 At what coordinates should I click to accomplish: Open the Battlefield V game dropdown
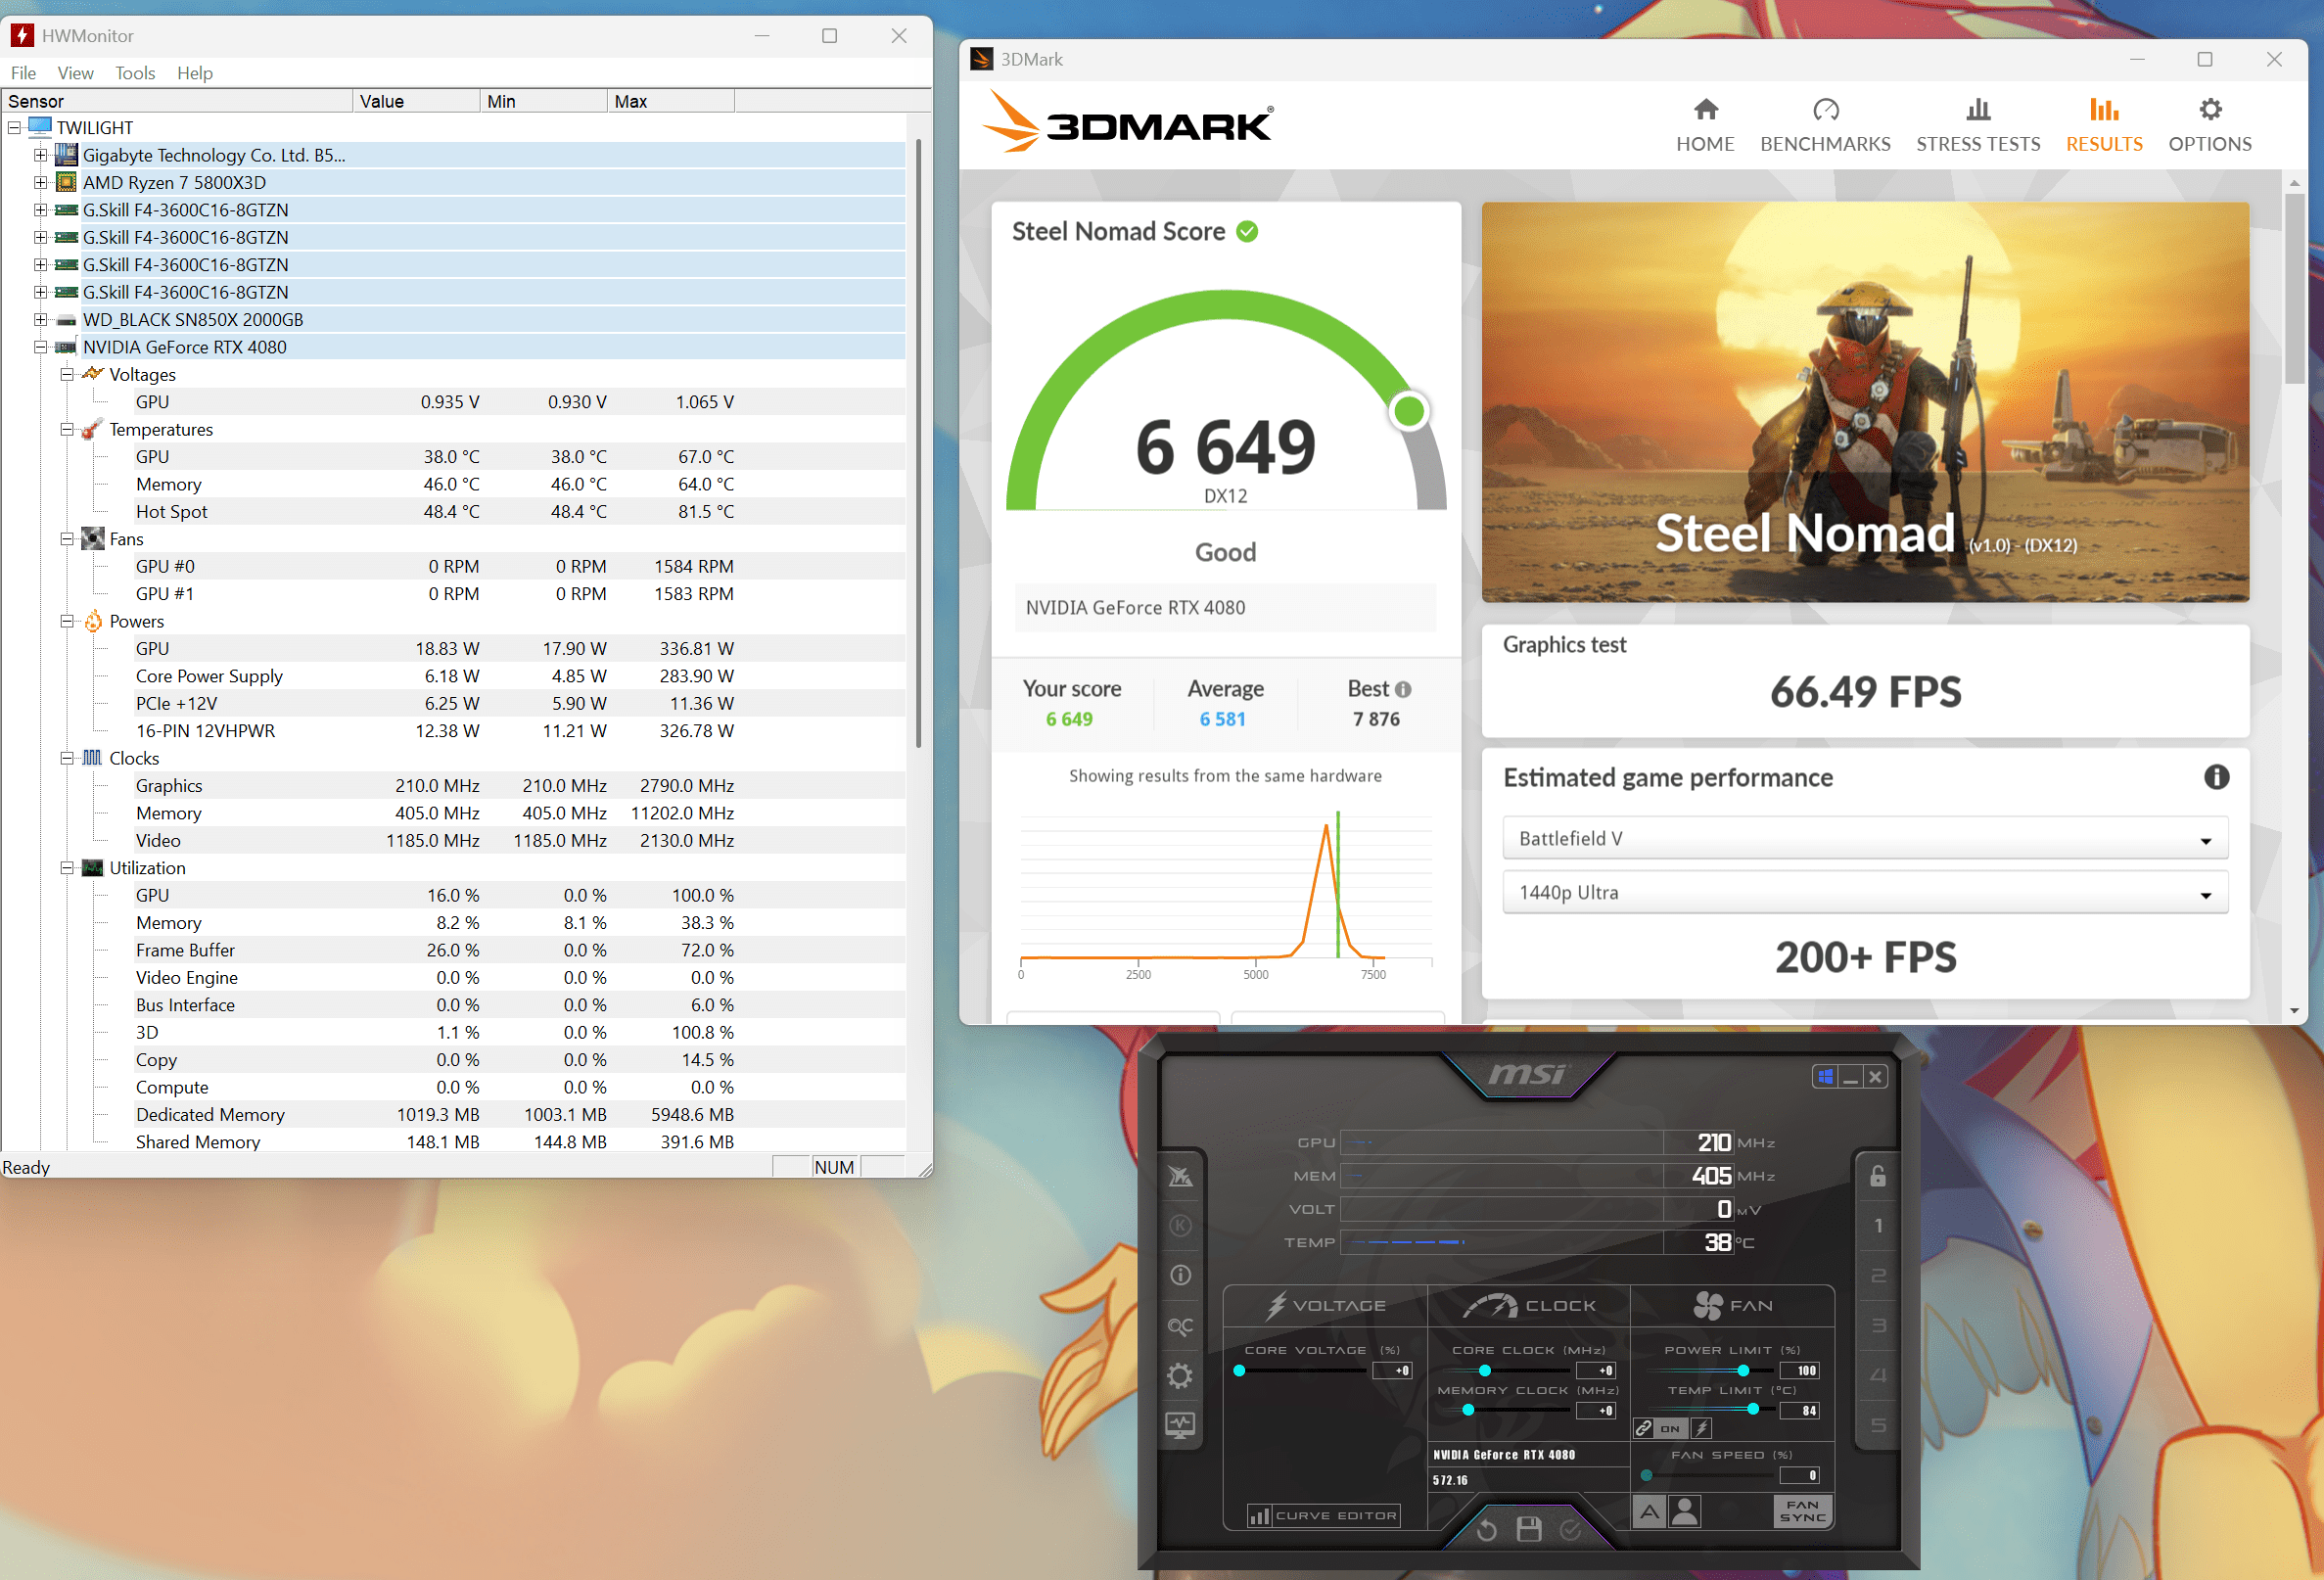pyautogui.click(x=1864, y=838)
